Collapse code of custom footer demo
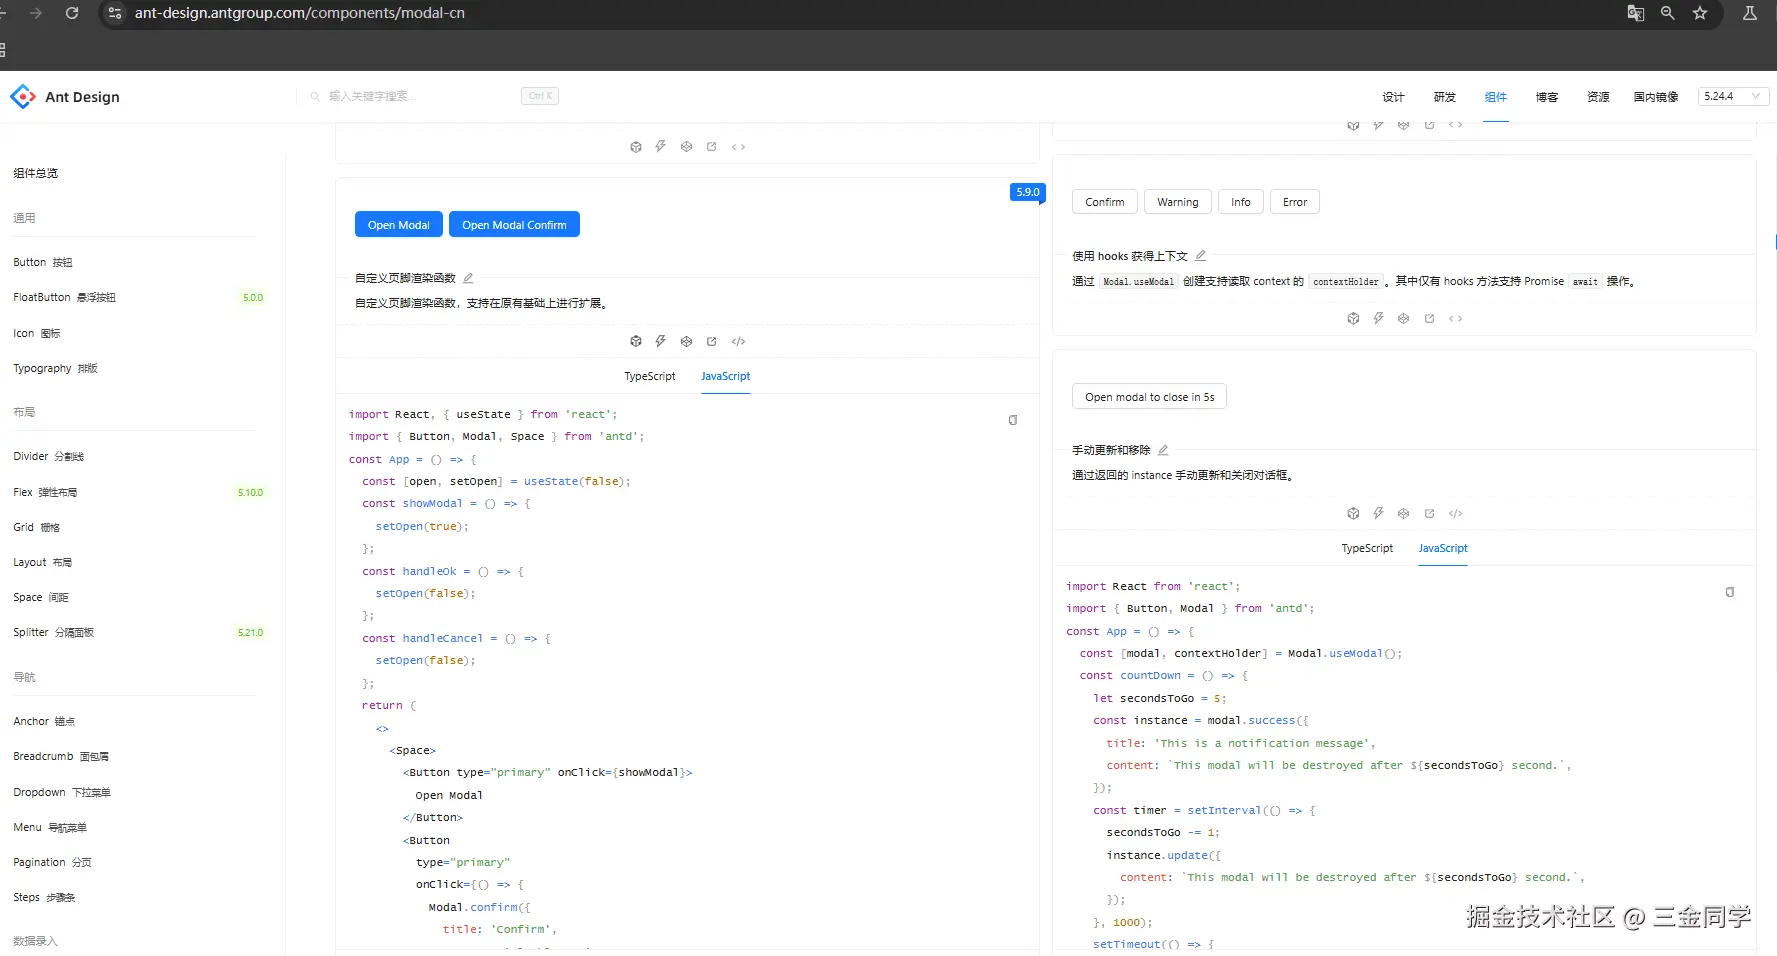This screenshot has width=1777, height=956. 739,341
